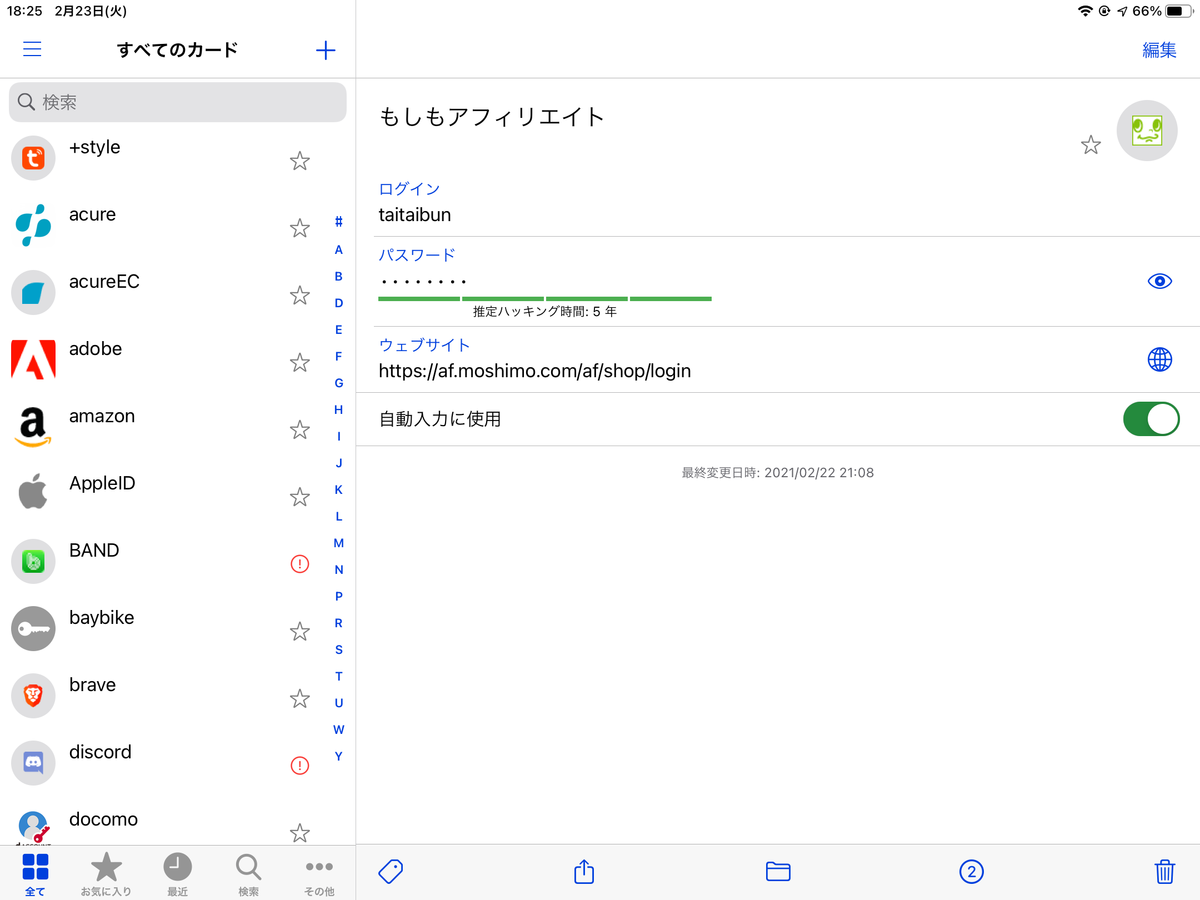Click the af.moshimo.com login URL
The height and width of the screenshot is (900, 1200).
pos(535,371)
